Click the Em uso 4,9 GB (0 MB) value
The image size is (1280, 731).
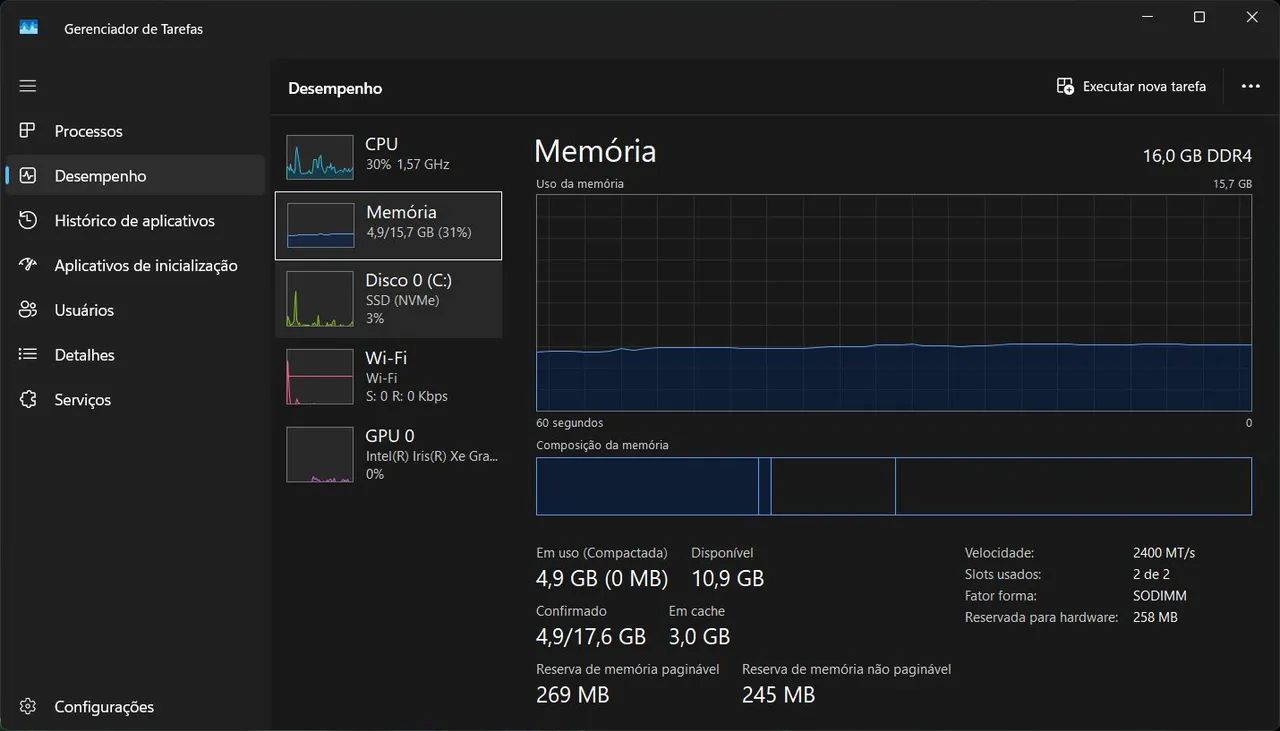(602, 578)
